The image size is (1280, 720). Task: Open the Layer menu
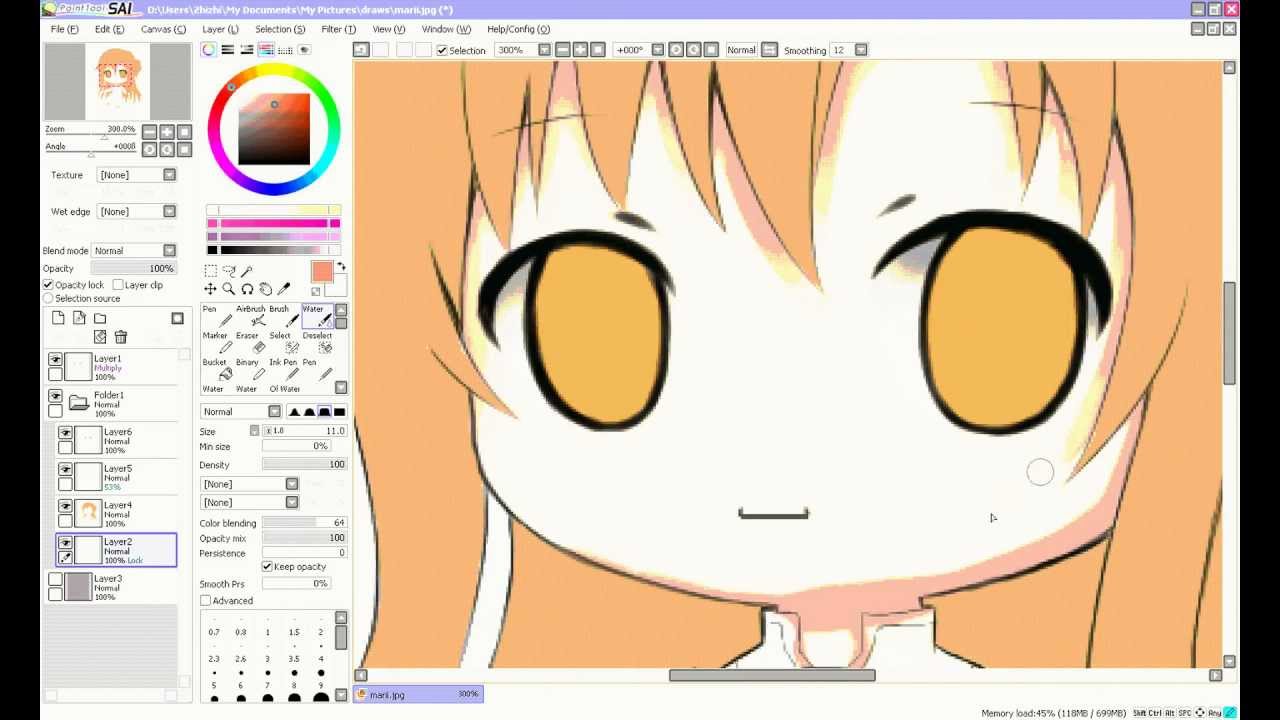point(220,29)
